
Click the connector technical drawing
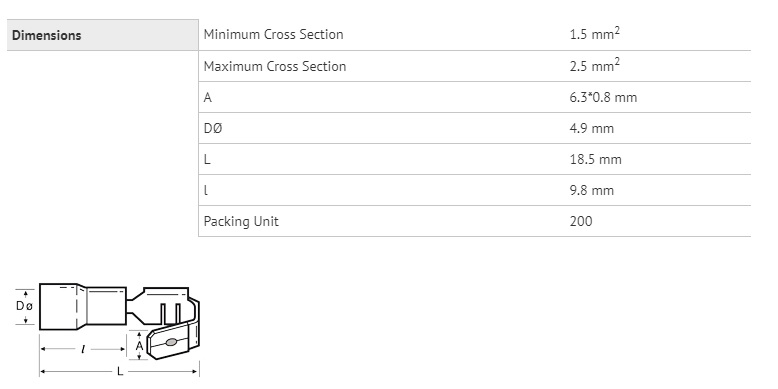point(108,329)
